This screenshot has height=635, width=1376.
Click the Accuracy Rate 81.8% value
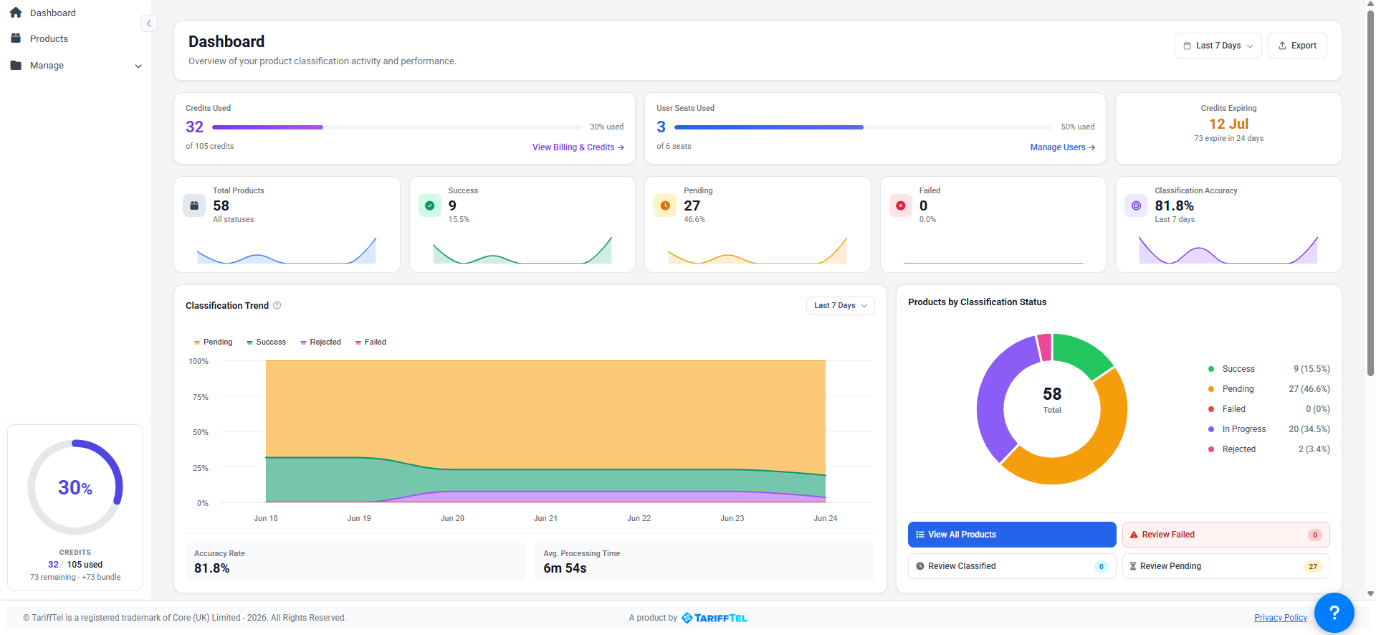click(x=212, y=568)
